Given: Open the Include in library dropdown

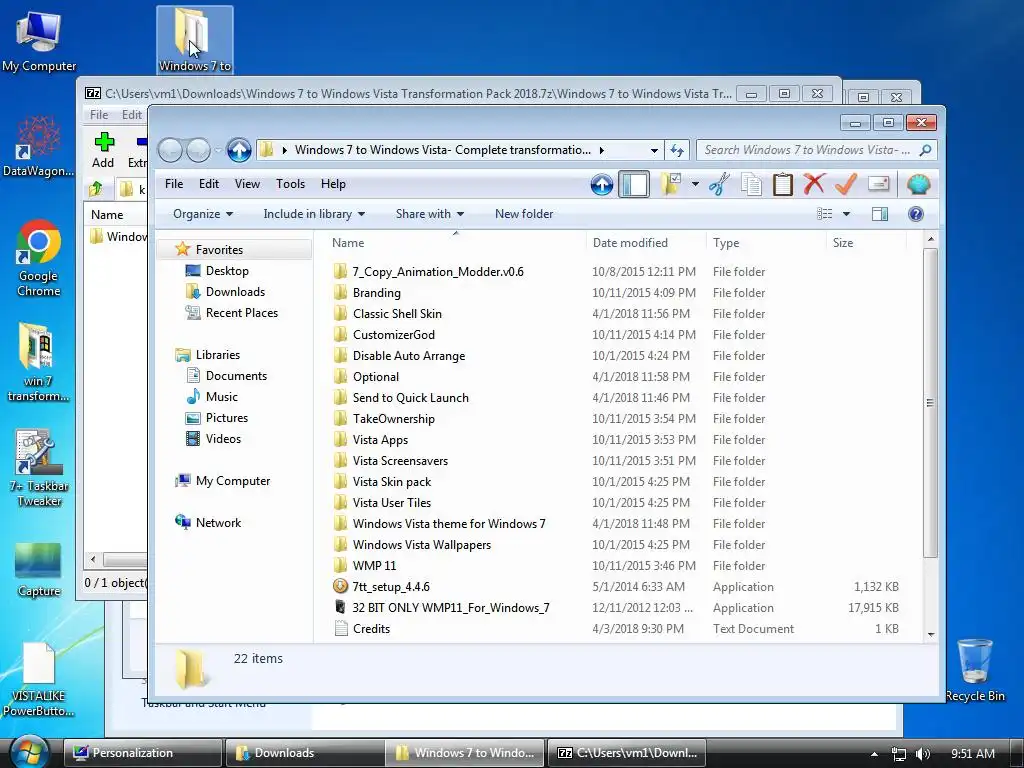Looking at the screenshot, I should coord(314,214).
